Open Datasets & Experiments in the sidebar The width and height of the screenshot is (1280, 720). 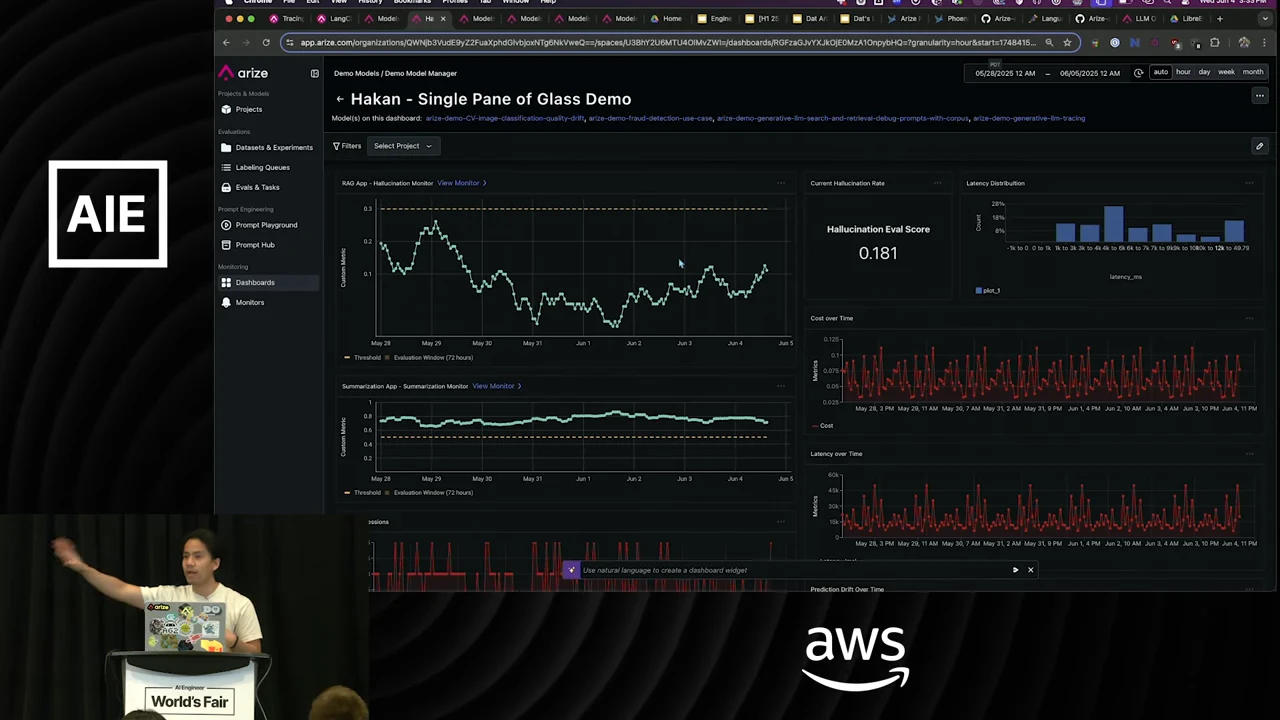(273, 147)
